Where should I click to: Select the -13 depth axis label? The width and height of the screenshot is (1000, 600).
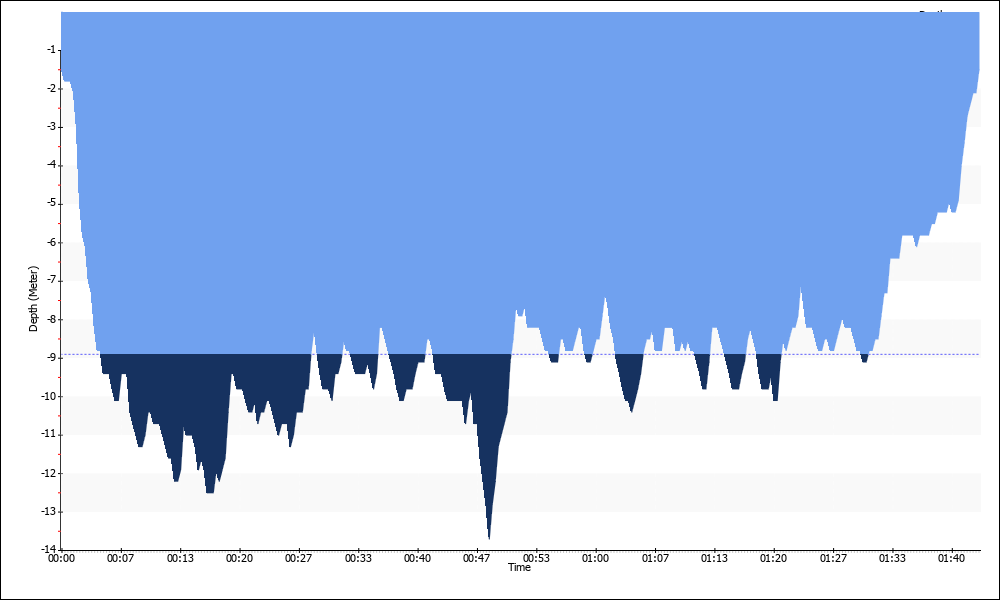tap(50, 511)
